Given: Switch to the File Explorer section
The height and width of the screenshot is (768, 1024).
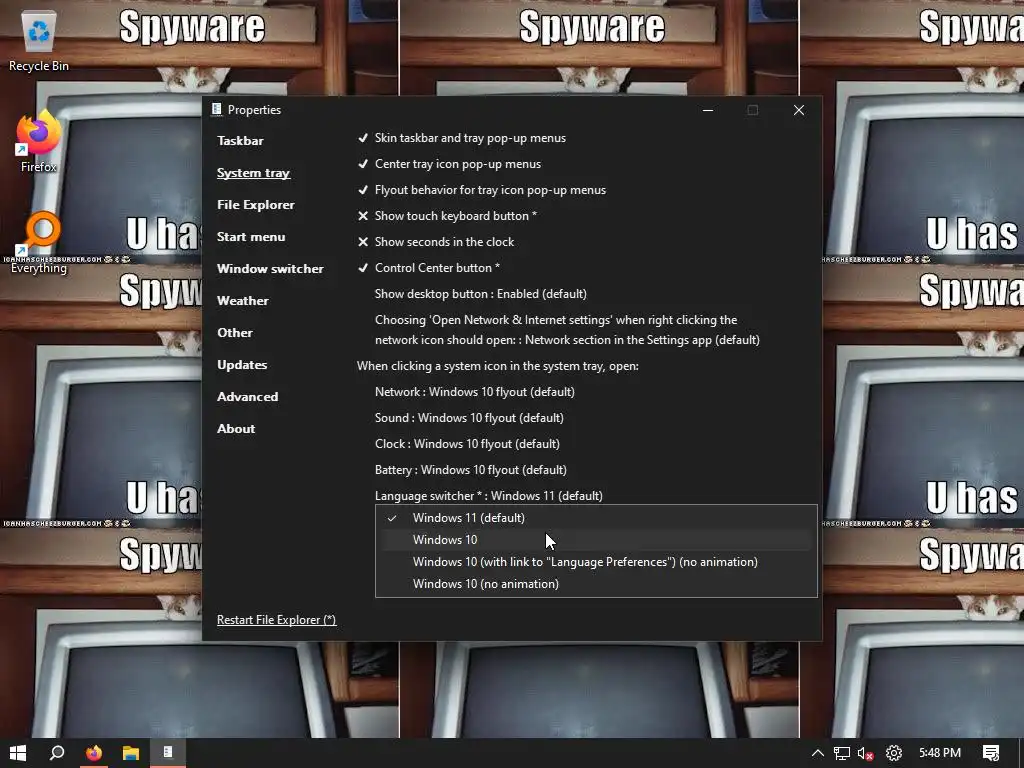Looking at the screenshot, I should 256,204.
